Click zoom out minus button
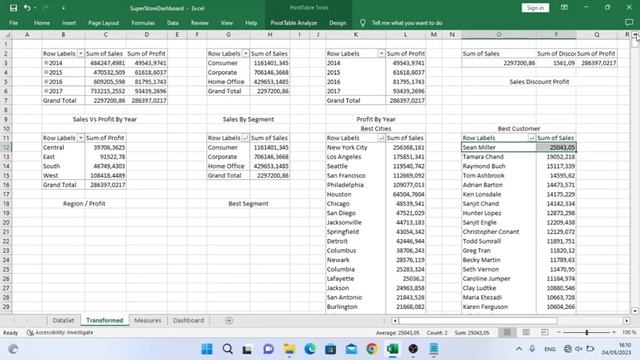Viewport: 640px width, 360px height. coord(558,332)
